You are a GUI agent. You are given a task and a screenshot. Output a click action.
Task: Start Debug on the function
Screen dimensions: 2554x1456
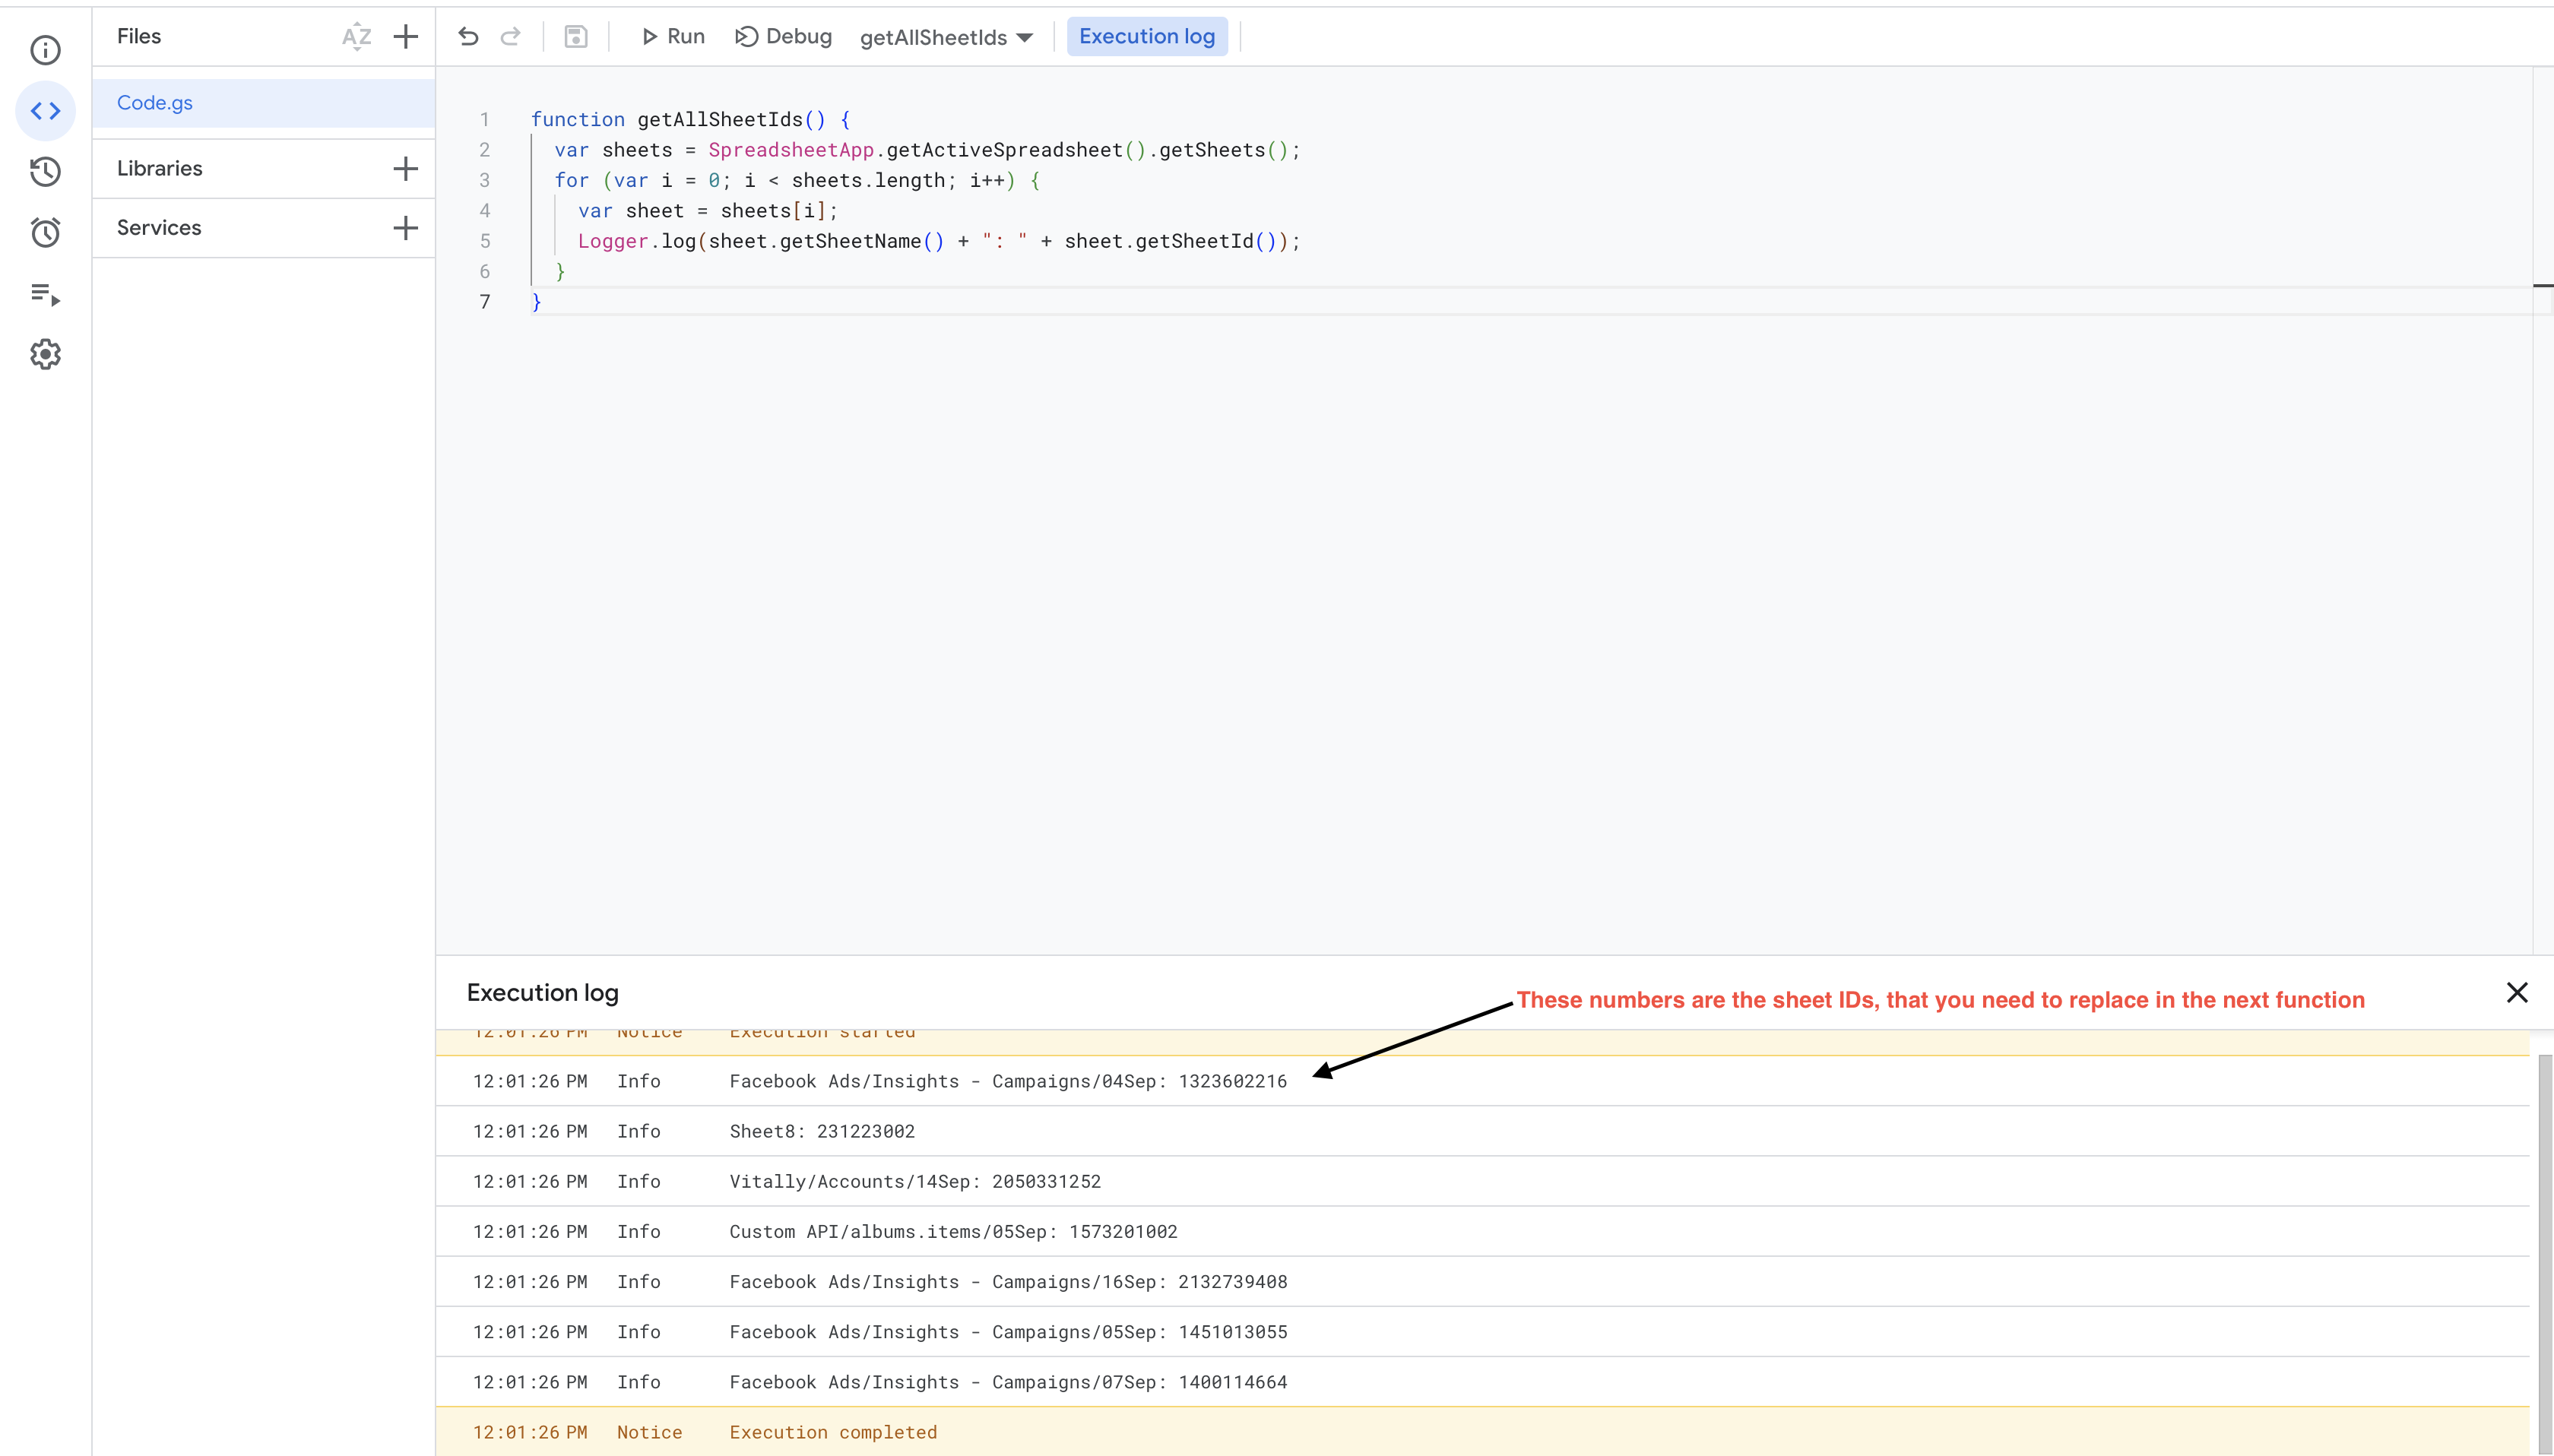pyautogui.click(x=783, y=37)
